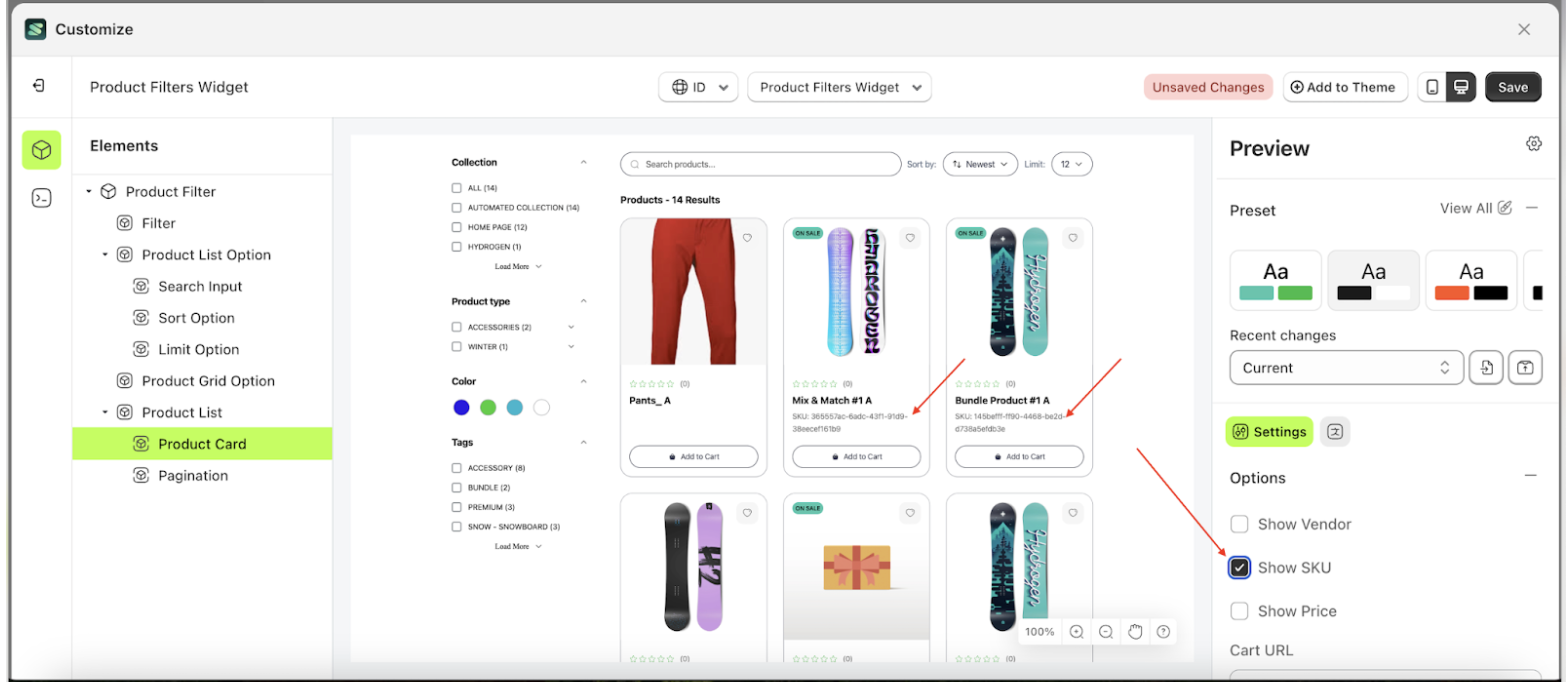Select the blue color filter swatch
Viewport: 1566px width, 682px height.
(461, 407)
